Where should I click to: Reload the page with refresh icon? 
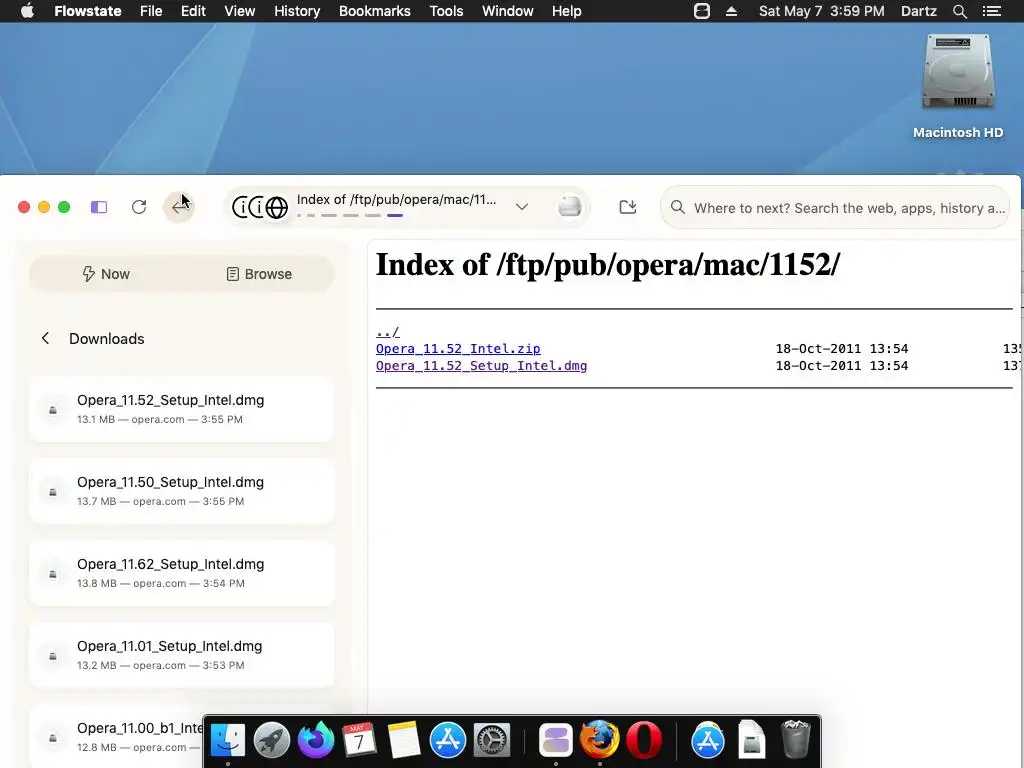[x=139, y=207]
